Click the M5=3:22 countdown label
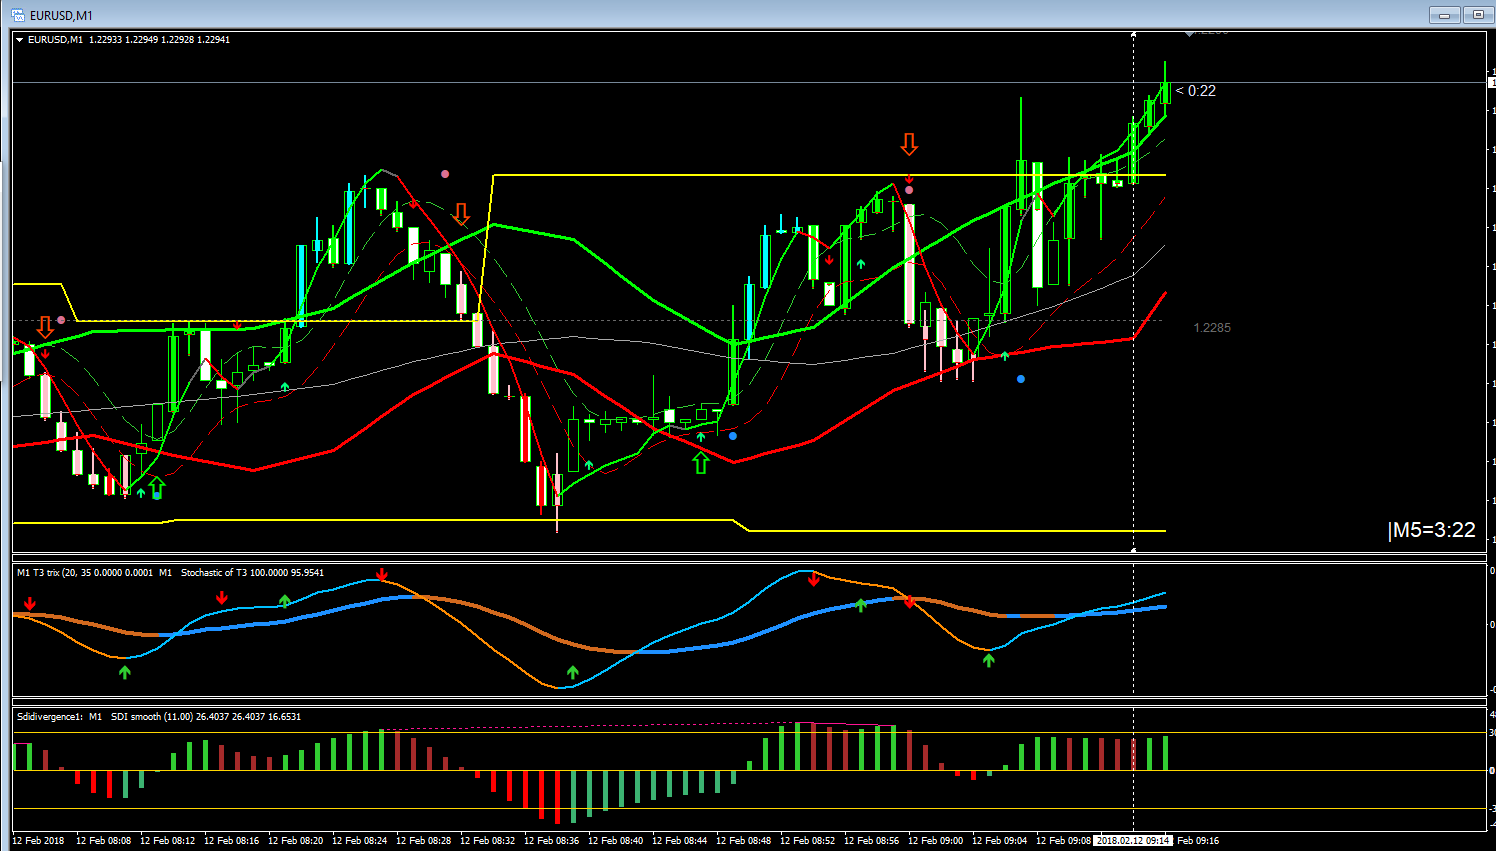The image size is (1496, 851). [1431, 530]
